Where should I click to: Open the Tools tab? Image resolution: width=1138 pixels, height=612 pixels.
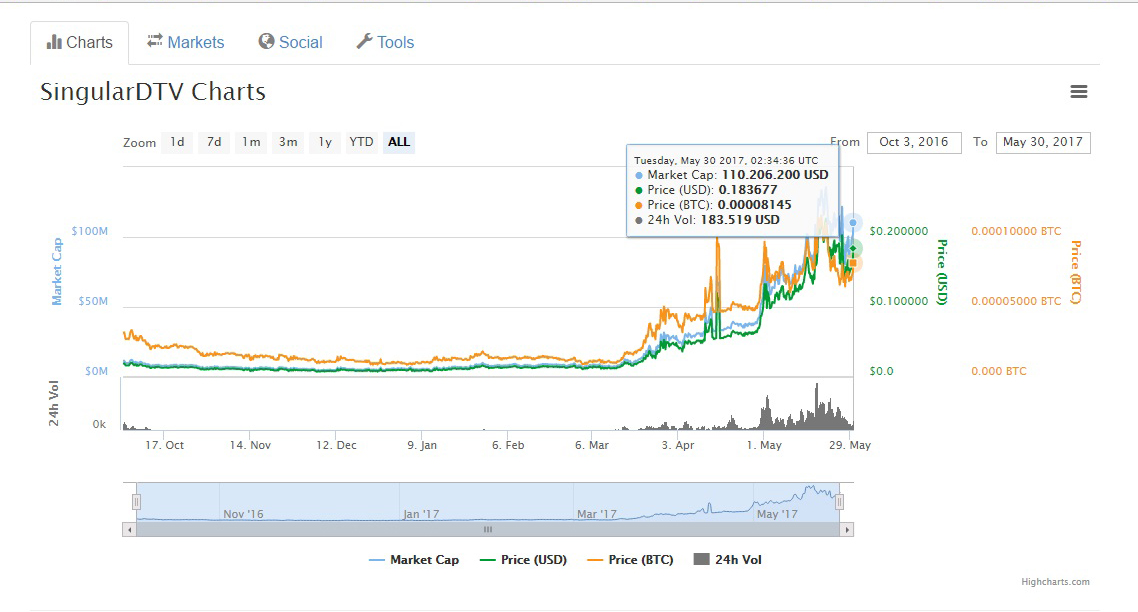click(385, 42)
